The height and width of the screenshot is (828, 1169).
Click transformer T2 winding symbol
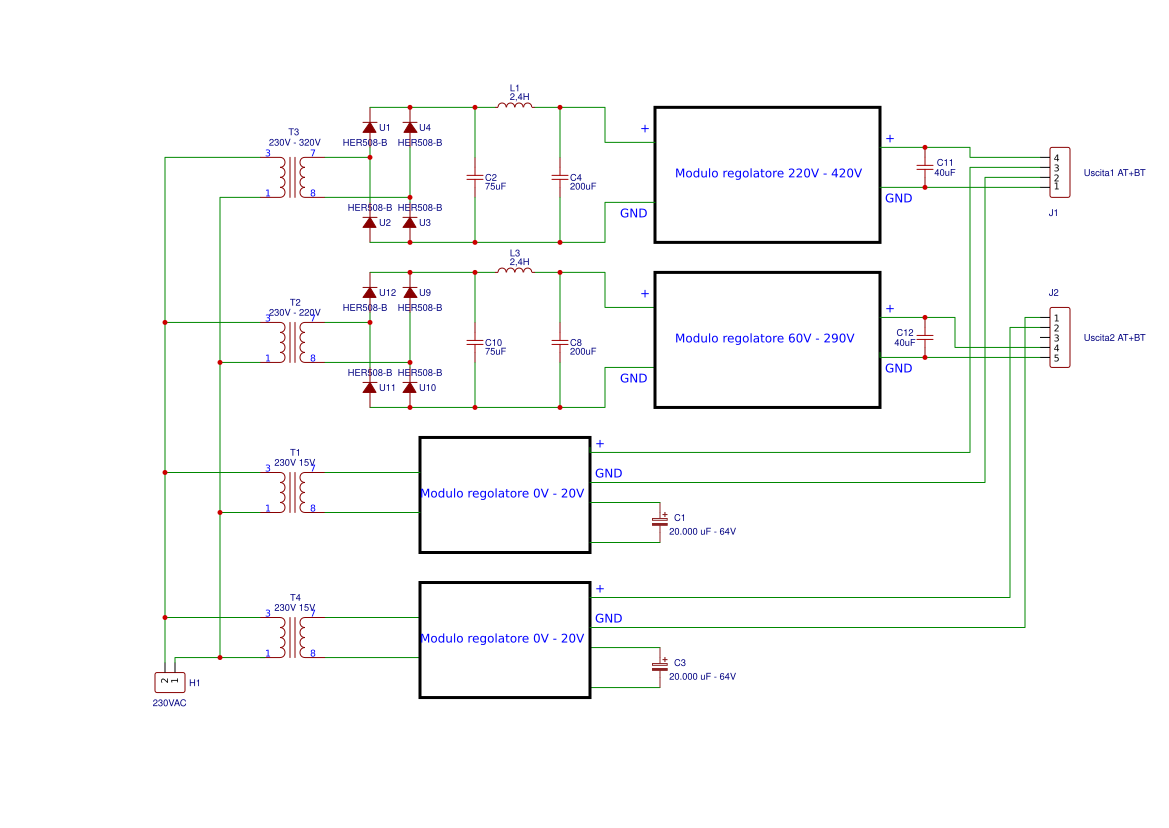(292, 340)
